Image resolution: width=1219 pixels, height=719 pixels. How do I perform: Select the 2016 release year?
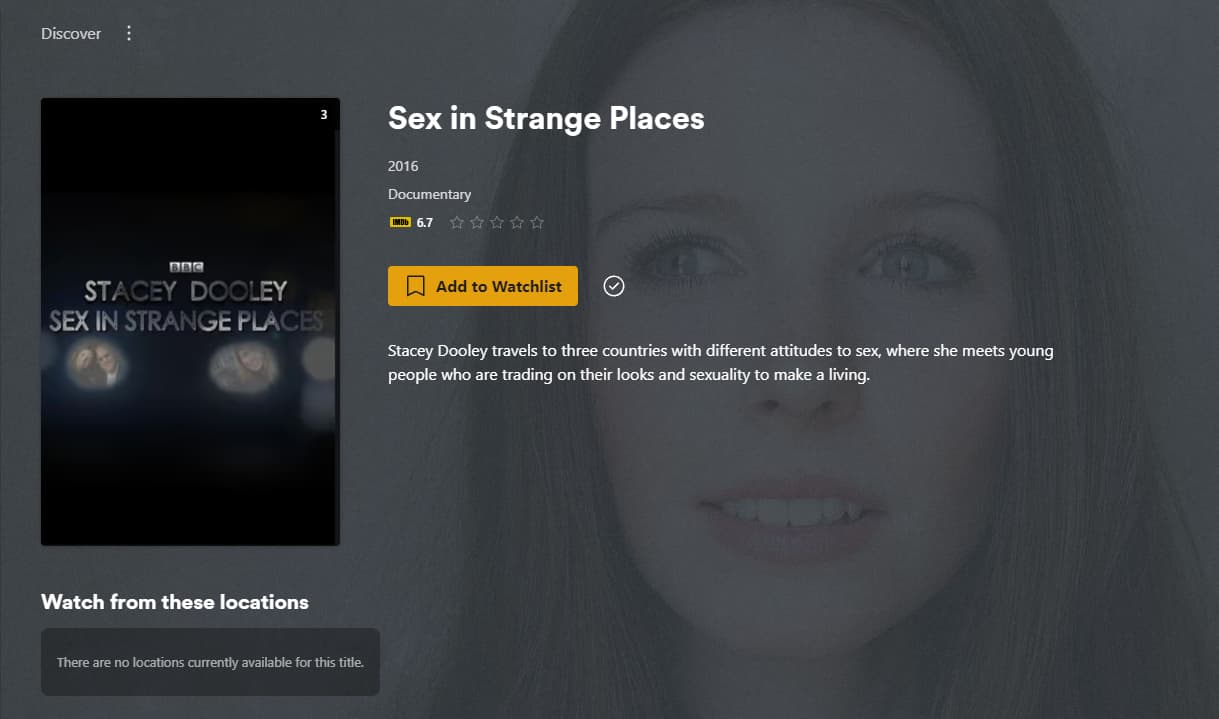coord(403,166)
